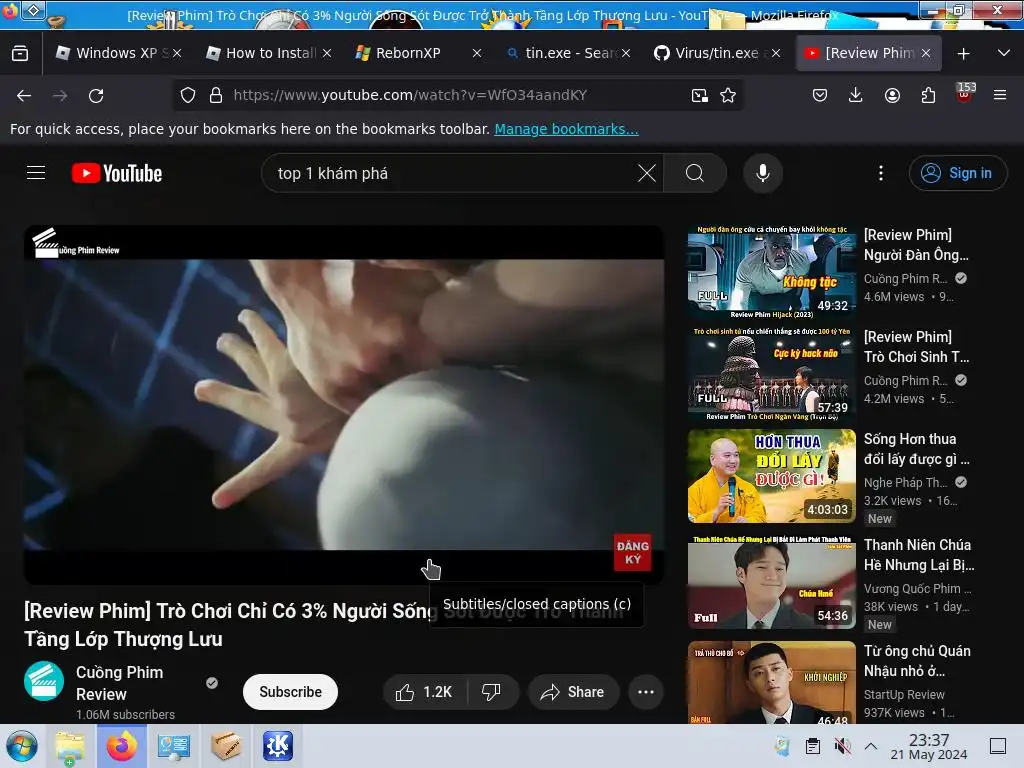The height and width of the screenshot is (768, 1024).
Task: Click the Sign in button
Action: 957,173
